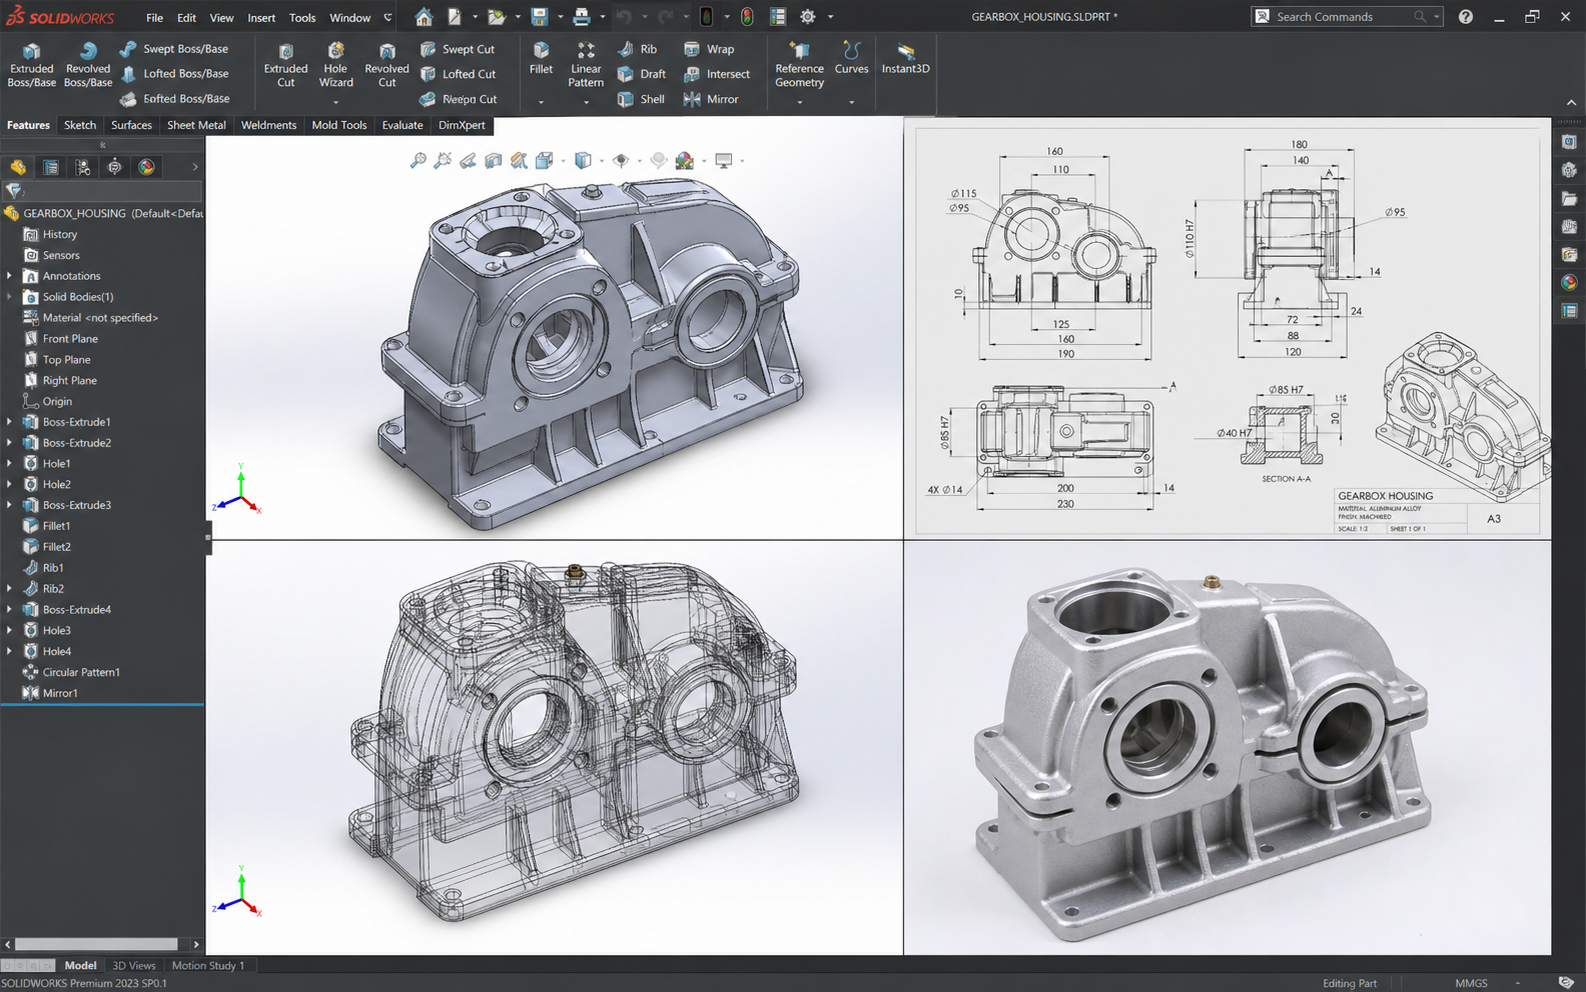The height and width of the screenshot is (992, 1586).
Task: Open the Search Commands dropdown arrow
Action: click(1437, 17)
